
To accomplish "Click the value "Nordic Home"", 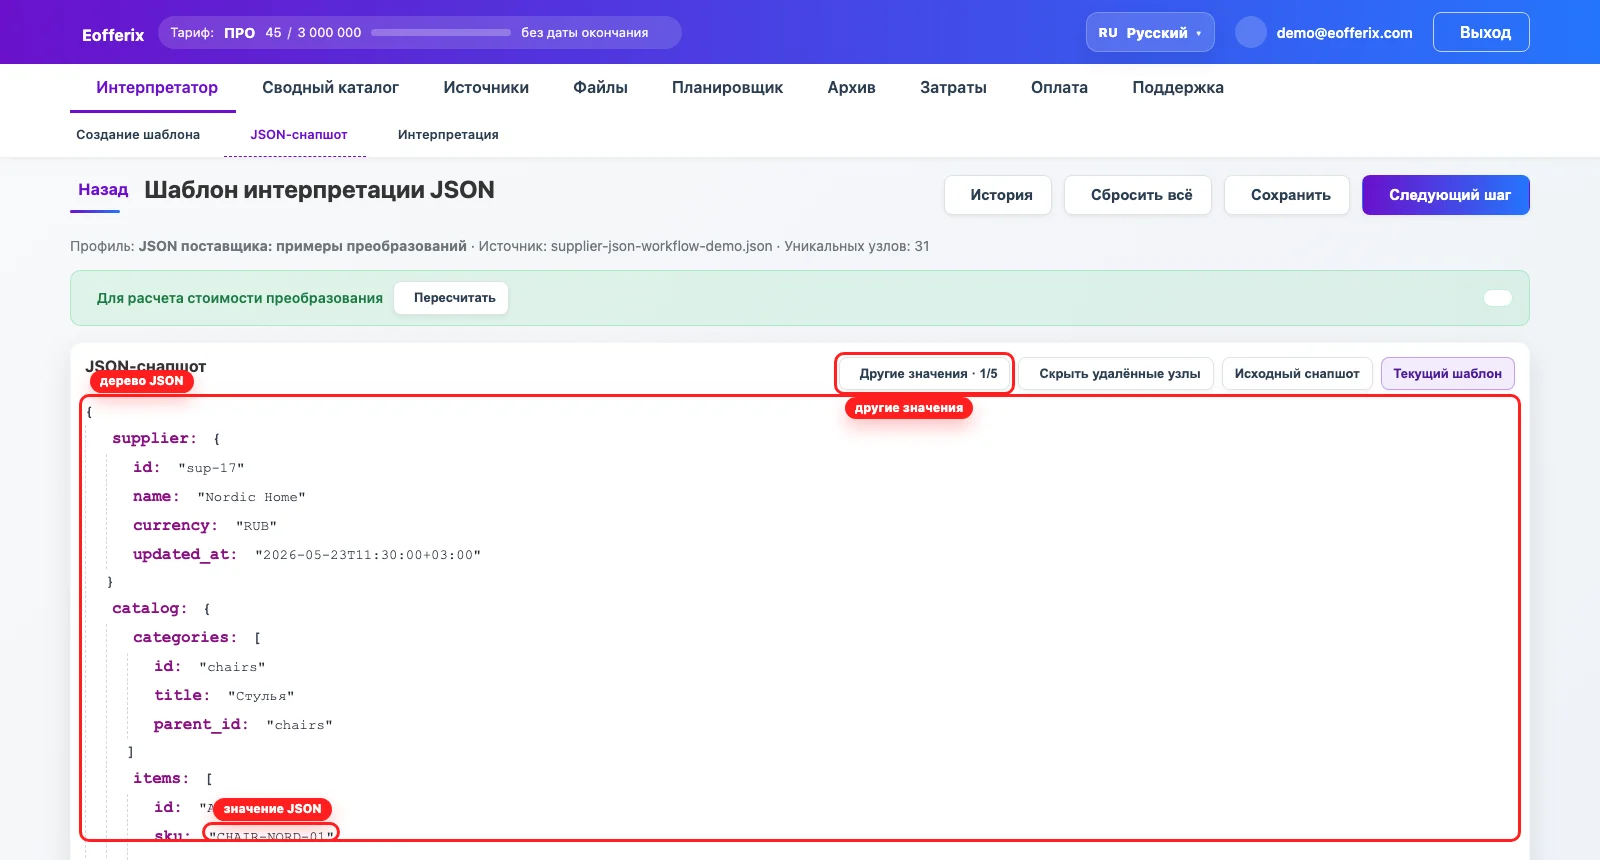I will click(251, 497).
